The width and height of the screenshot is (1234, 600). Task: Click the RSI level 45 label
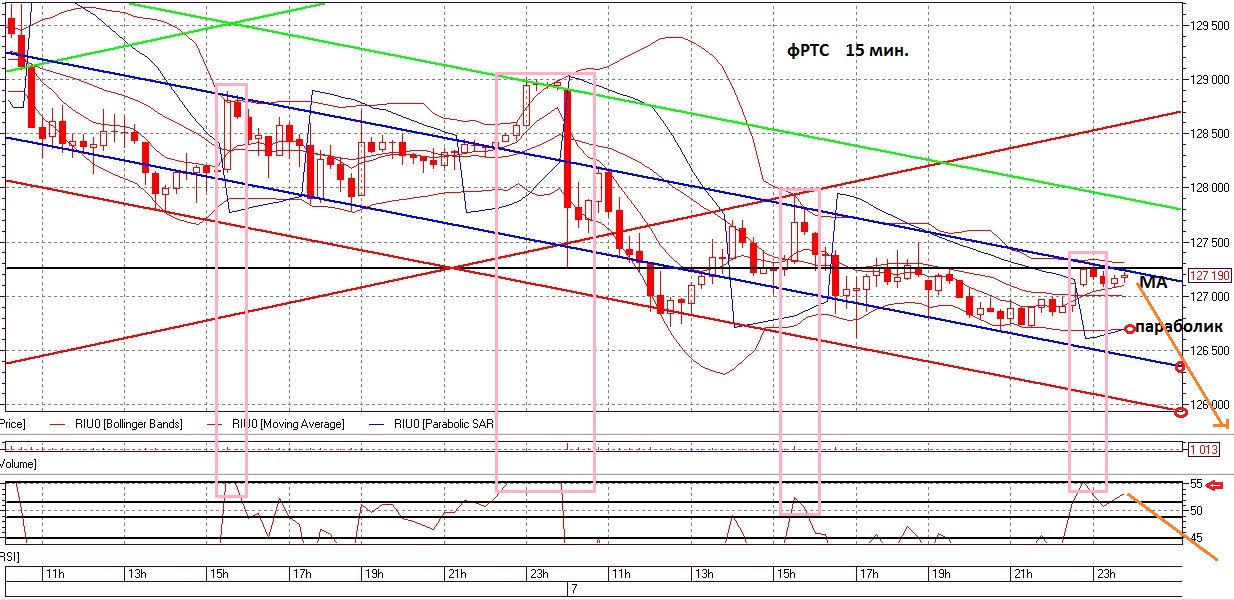(x=1196, y=538)
